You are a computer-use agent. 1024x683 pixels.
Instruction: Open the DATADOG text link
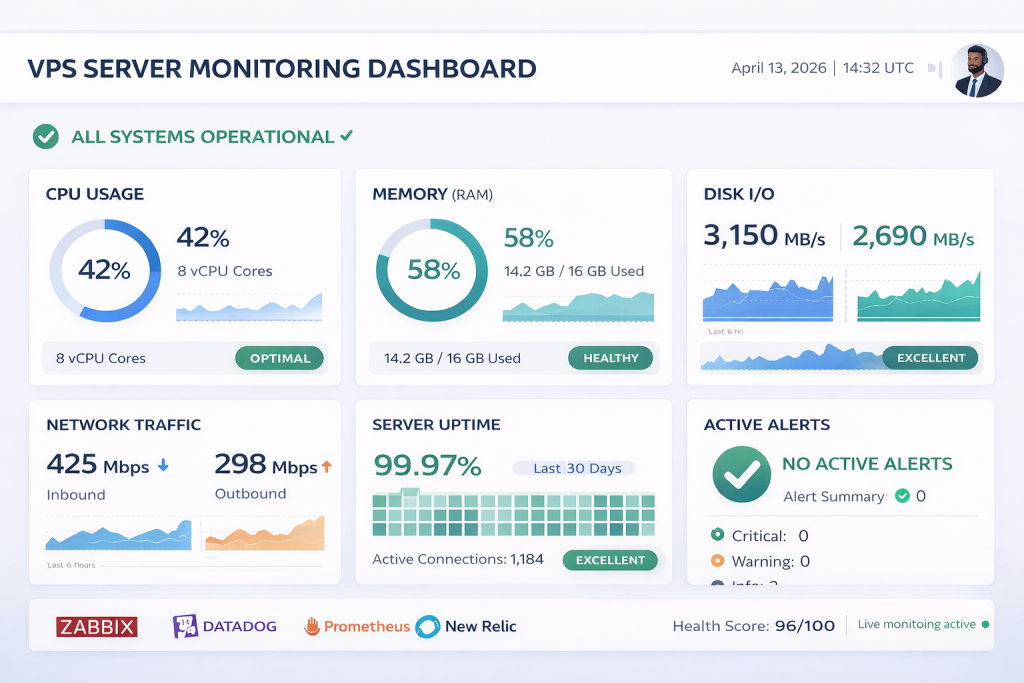point(240,626)
